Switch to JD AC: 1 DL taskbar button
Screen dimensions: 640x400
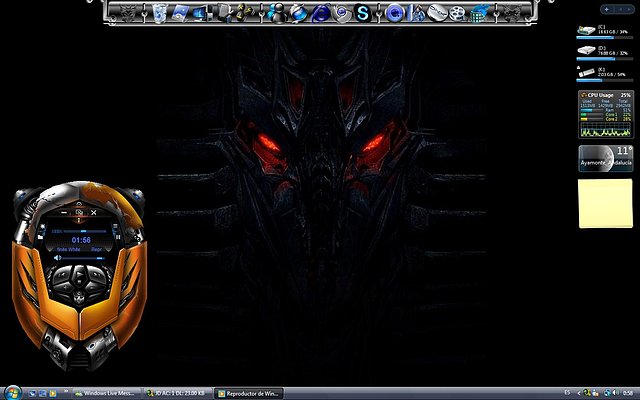(178, 393)
